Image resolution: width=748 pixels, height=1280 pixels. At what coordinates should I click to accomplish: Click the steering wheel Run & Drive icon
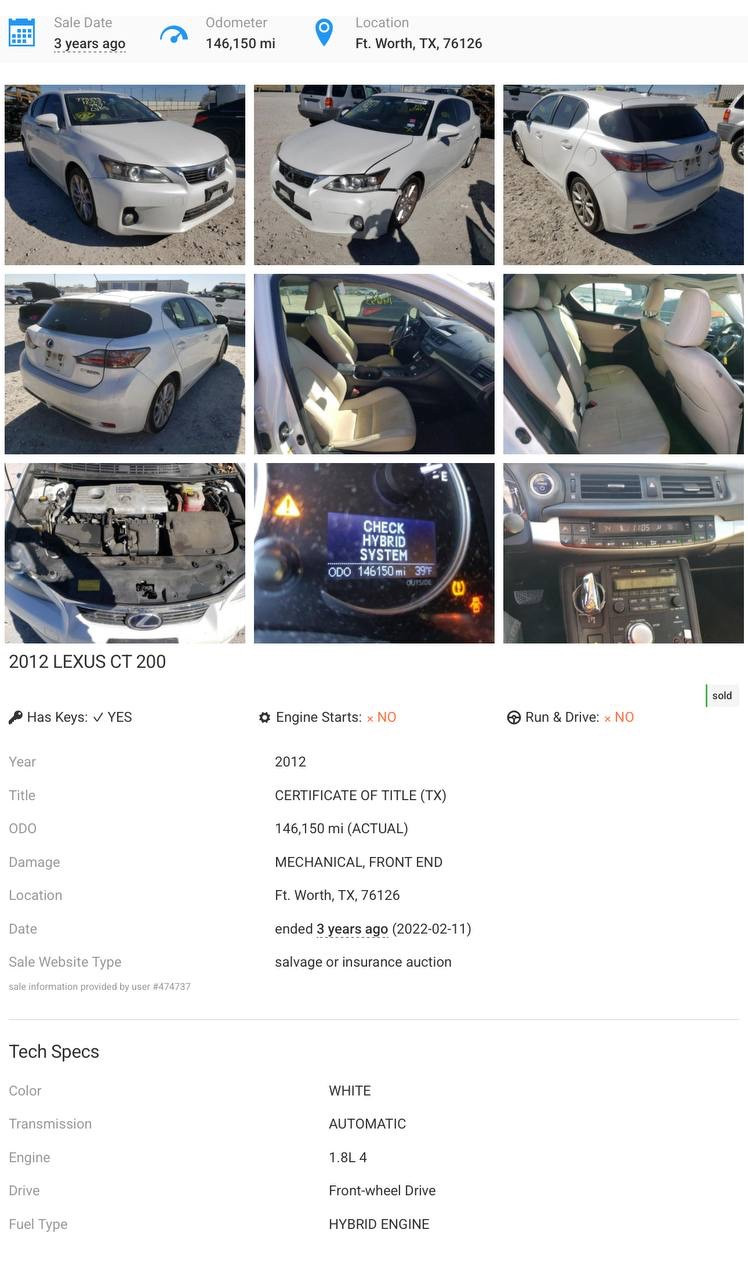point(514,717)
